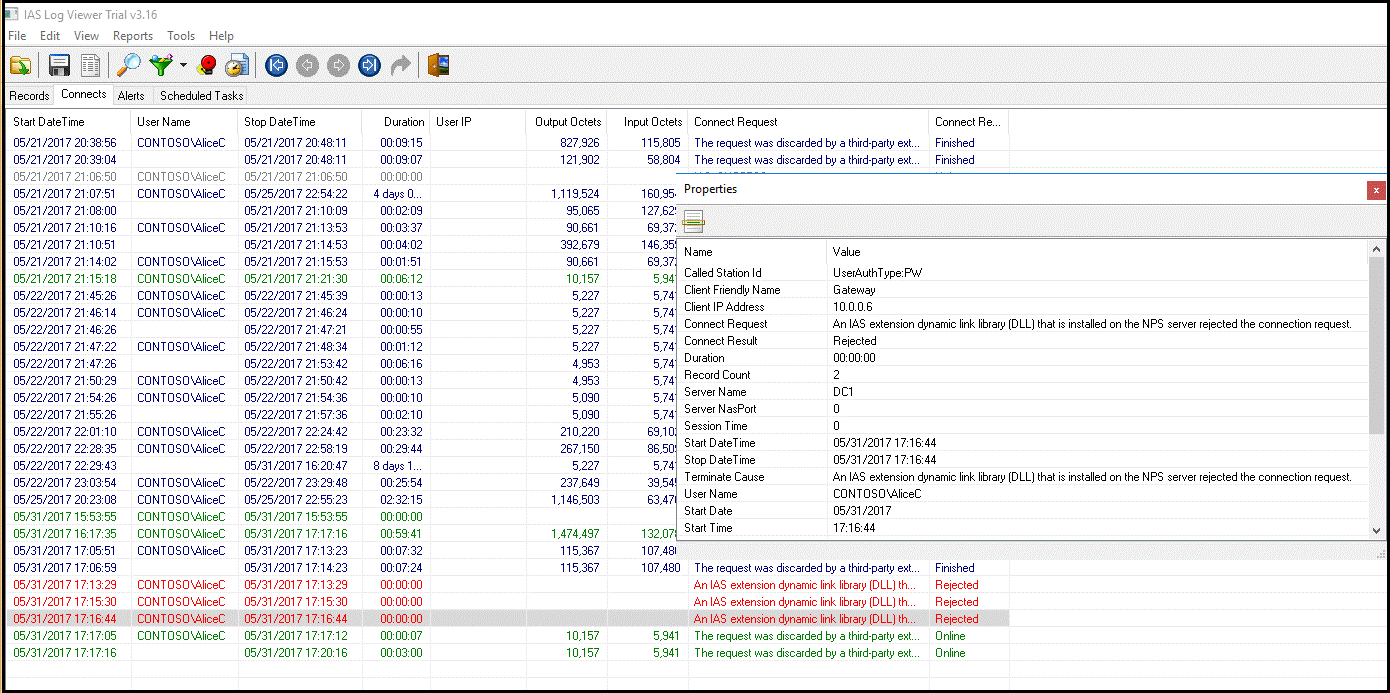Open a log file with the folder icon
Image resolution: width=1390 pixels, height=693 pixels.
(x=22, y=64)
